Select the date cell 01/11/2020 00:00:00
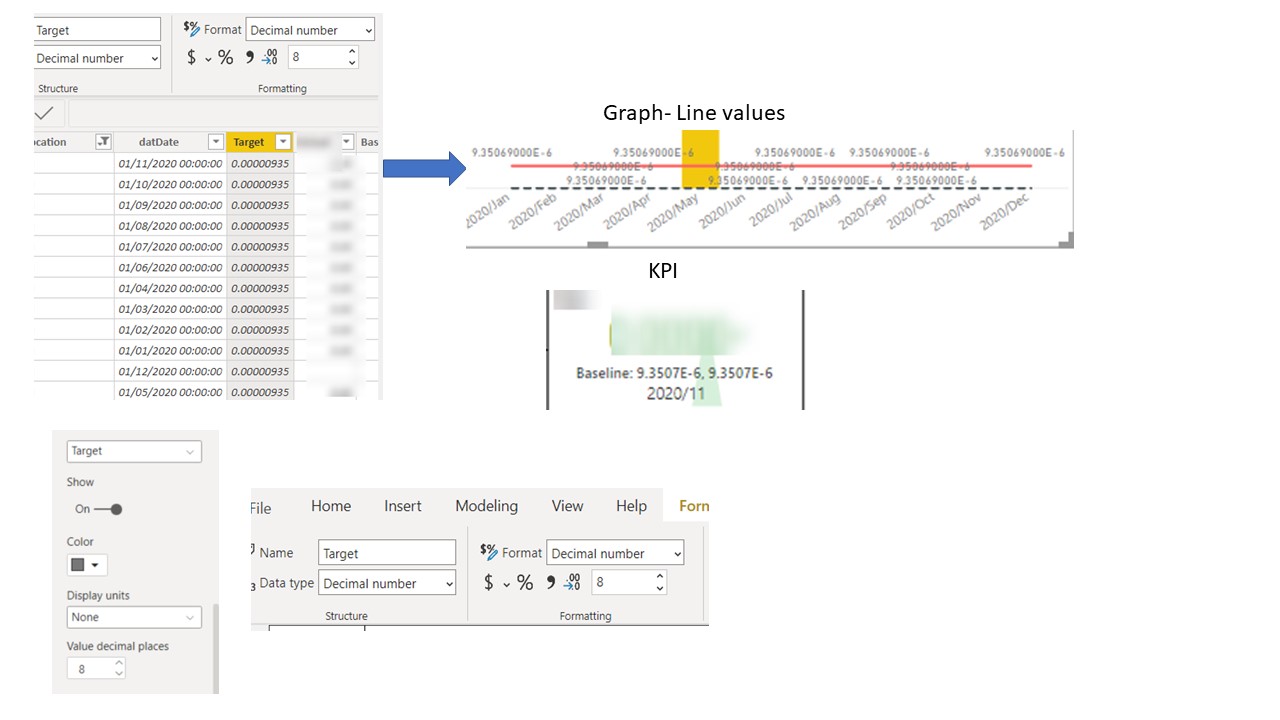 coord(170,163)
